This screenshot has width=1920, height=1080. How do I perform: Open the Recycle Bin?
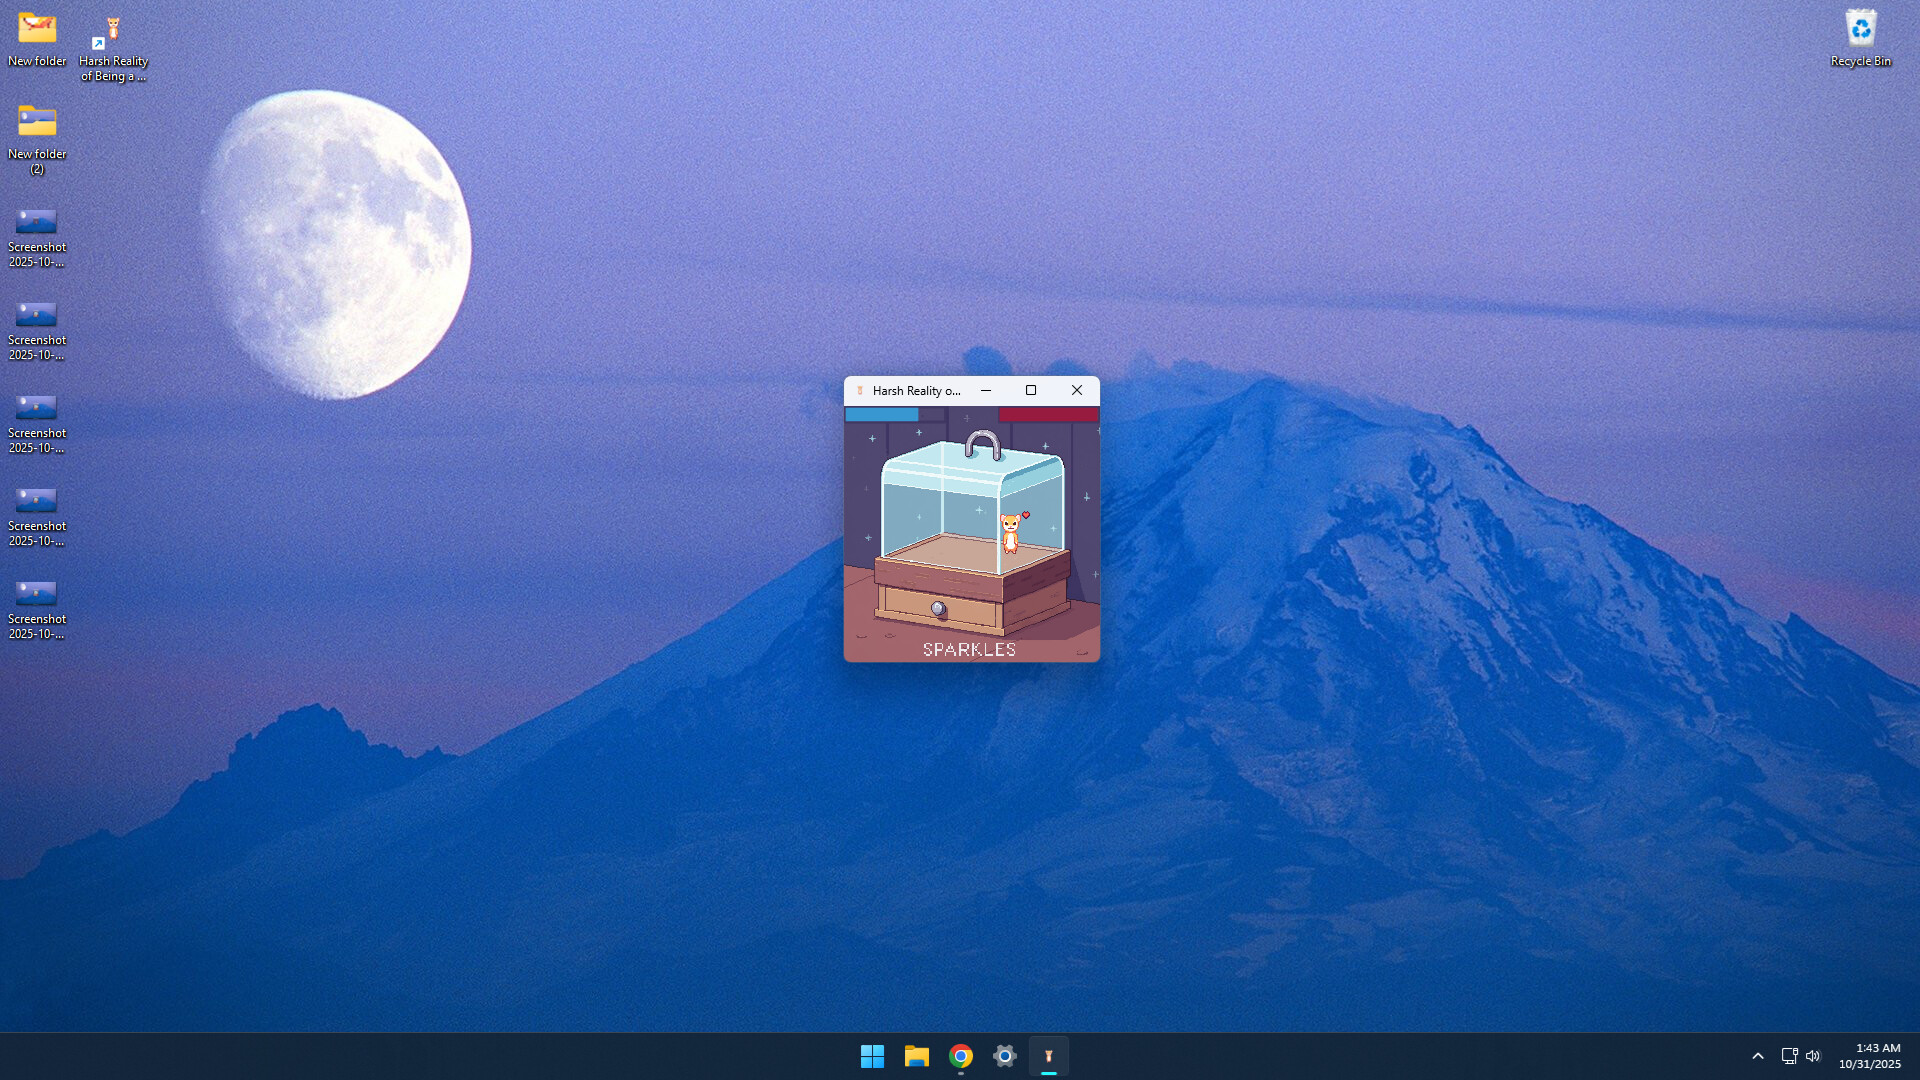[1860, 30]
